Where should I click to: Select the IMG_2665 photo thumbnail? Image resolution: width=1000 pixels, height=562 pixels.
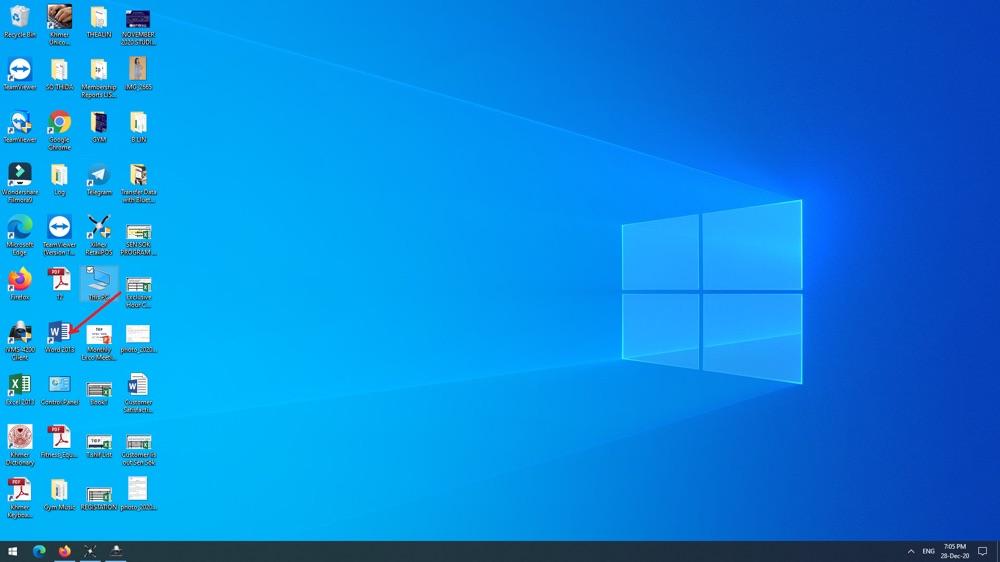[x=138, y=69]
